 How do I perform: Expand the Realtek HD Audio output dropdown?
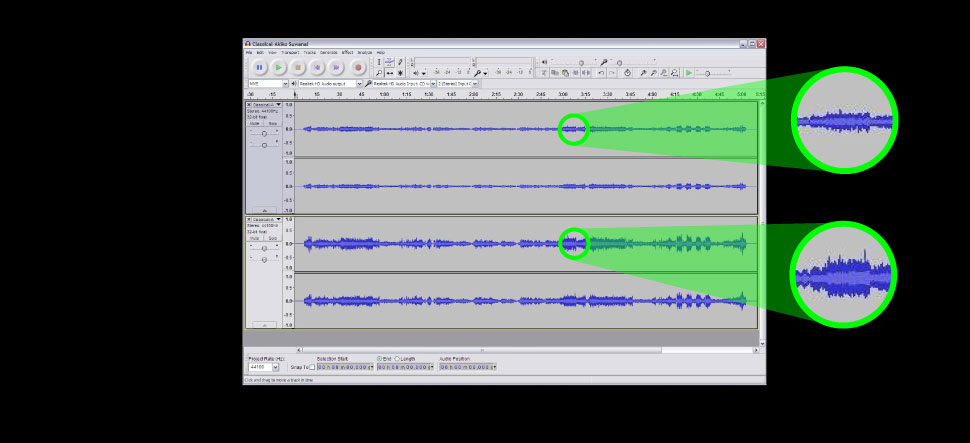359,84
